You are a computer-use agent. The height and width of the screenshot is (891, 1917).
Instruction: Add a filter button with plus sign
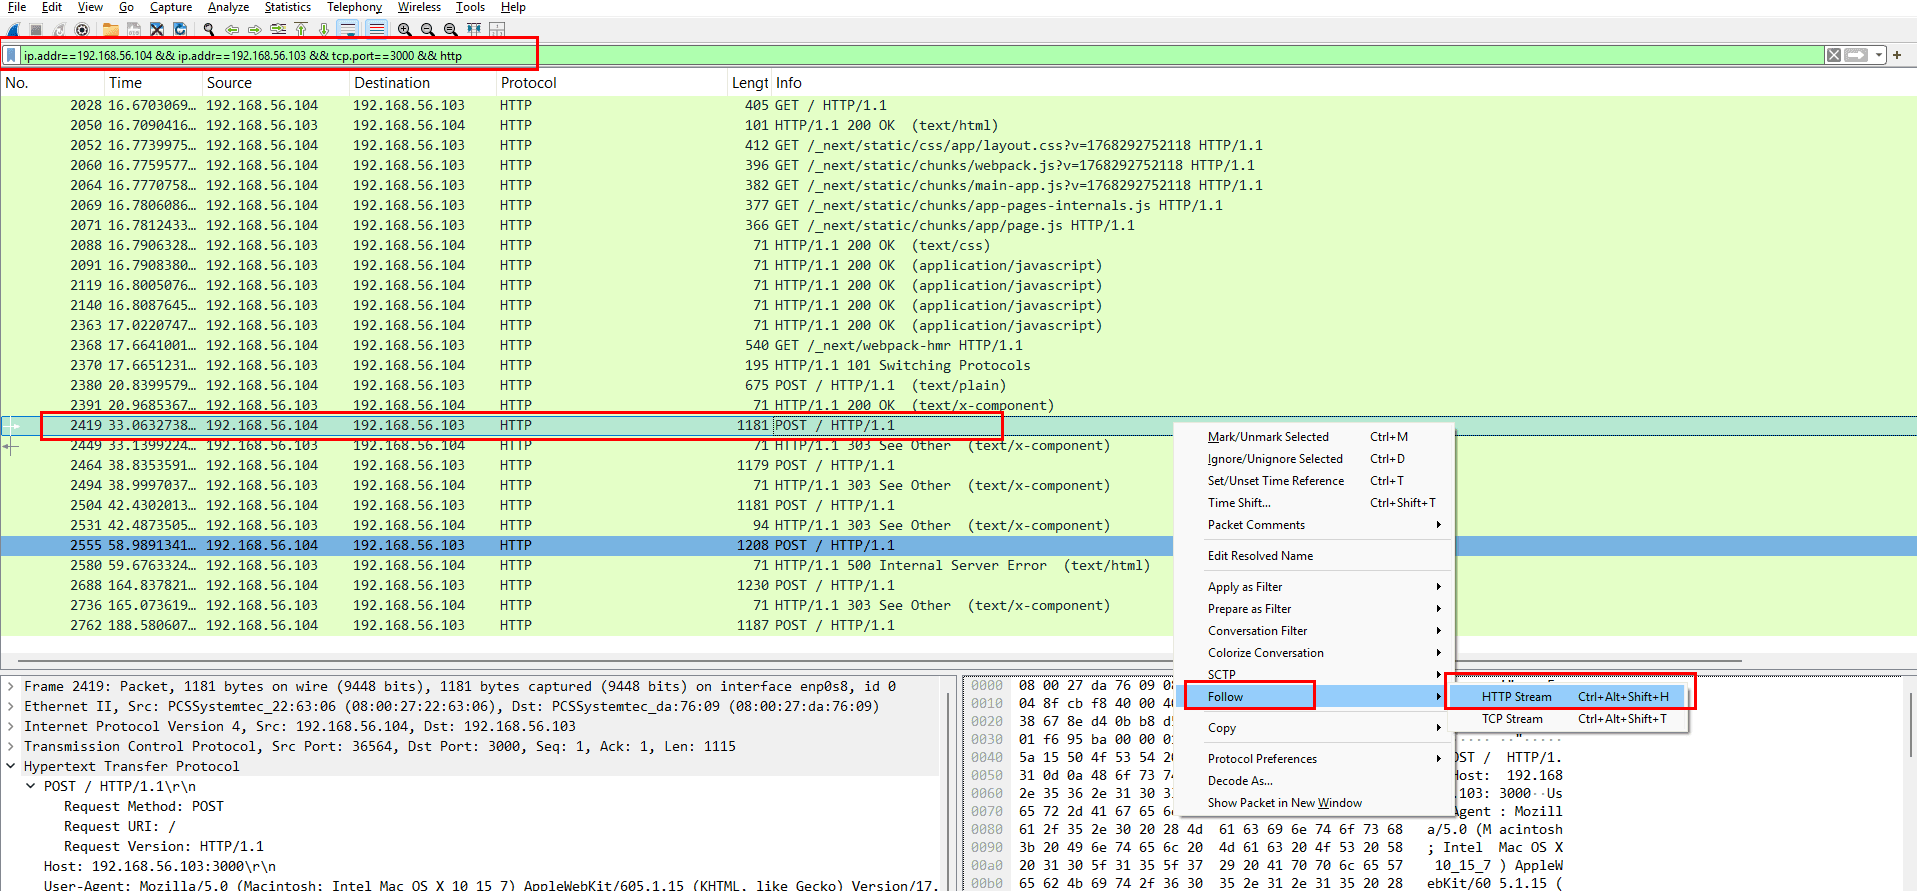tap(1897, 55)
